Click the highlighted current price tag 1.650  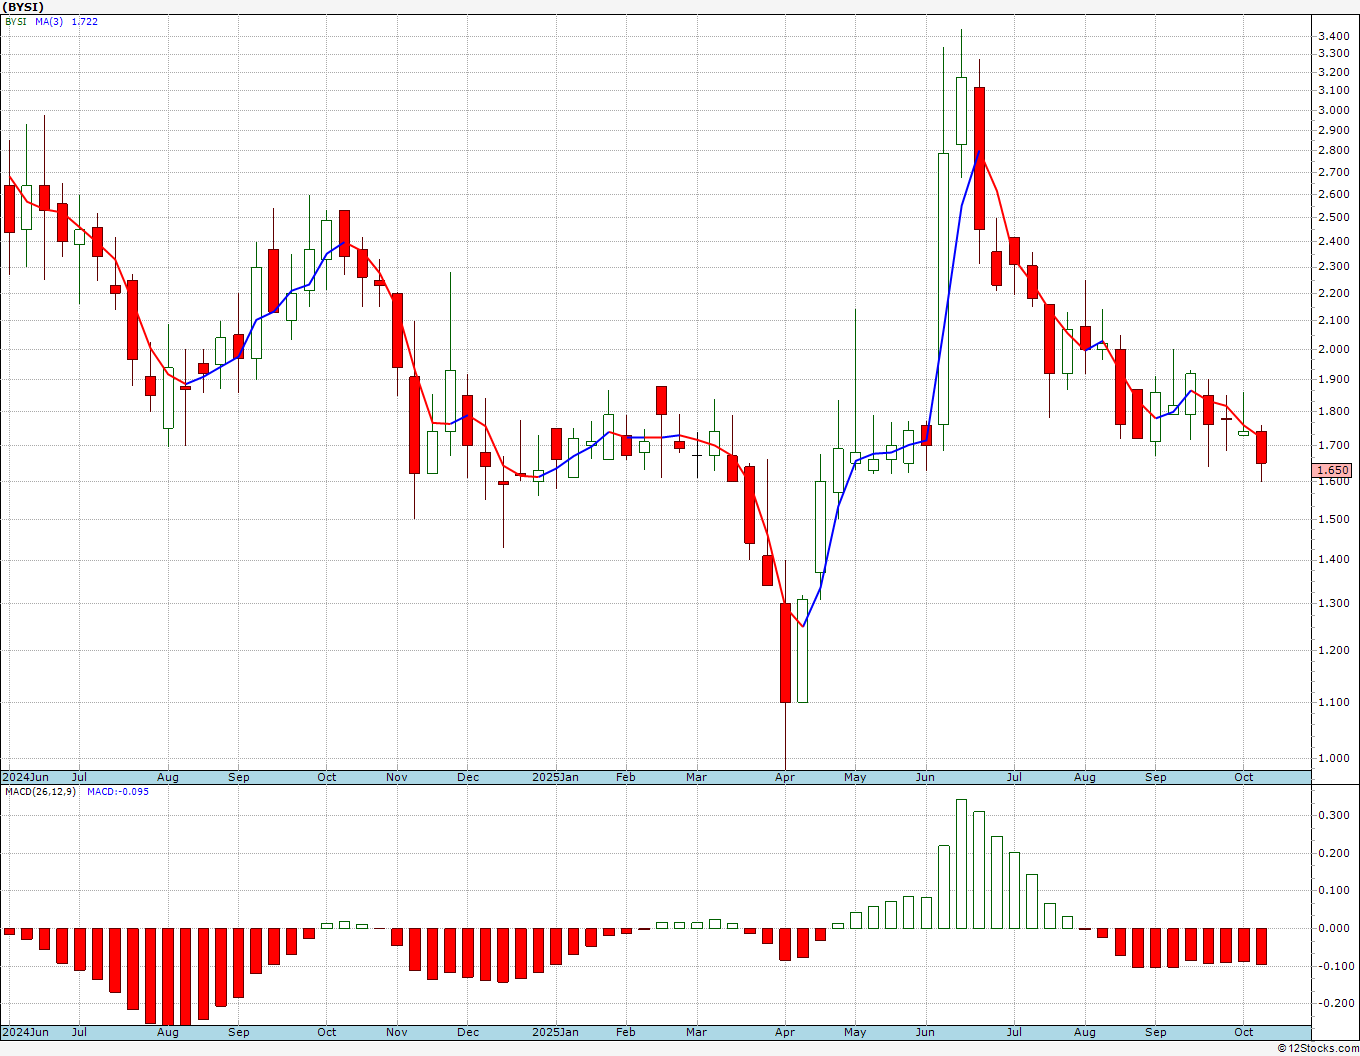tap(1332, 470)
